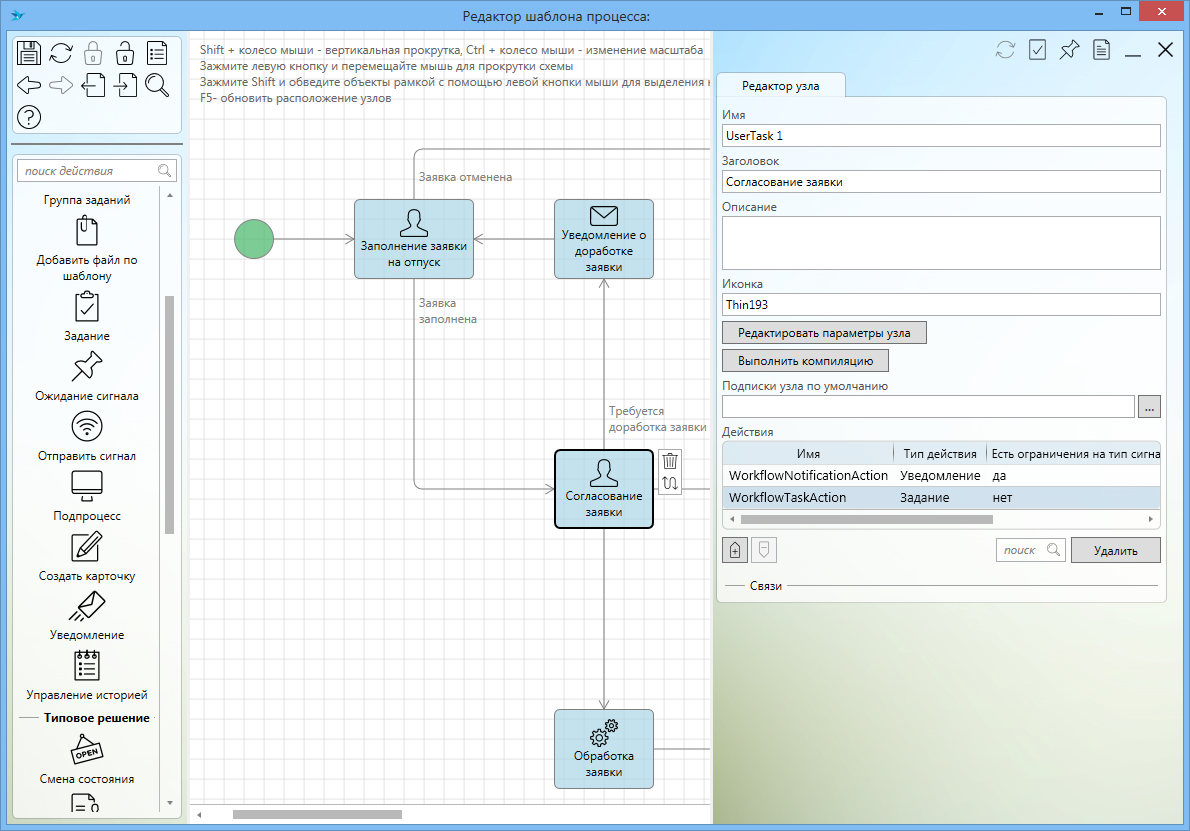Select the 'Редактор узла' tab
Viewport: 1190px width, 831px height.
[x=781, y=86]
